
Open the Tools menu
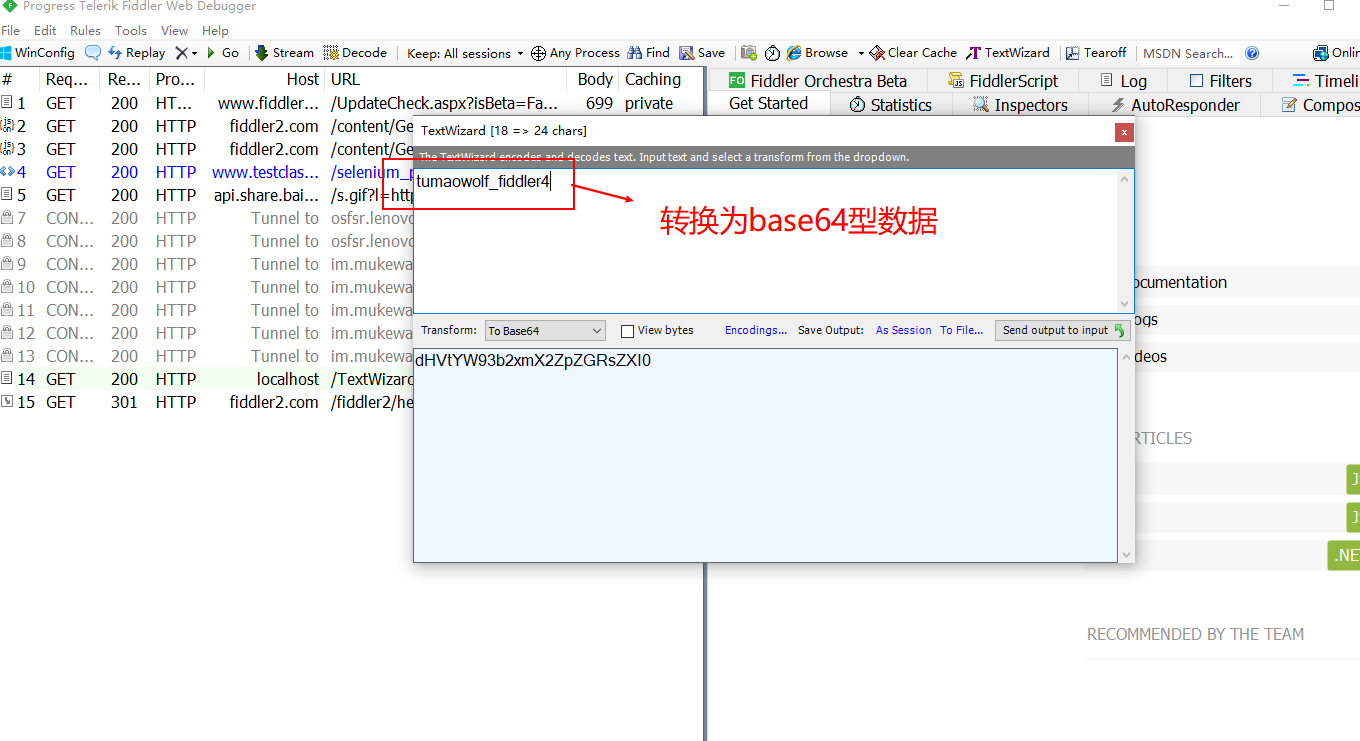[130, 30]
